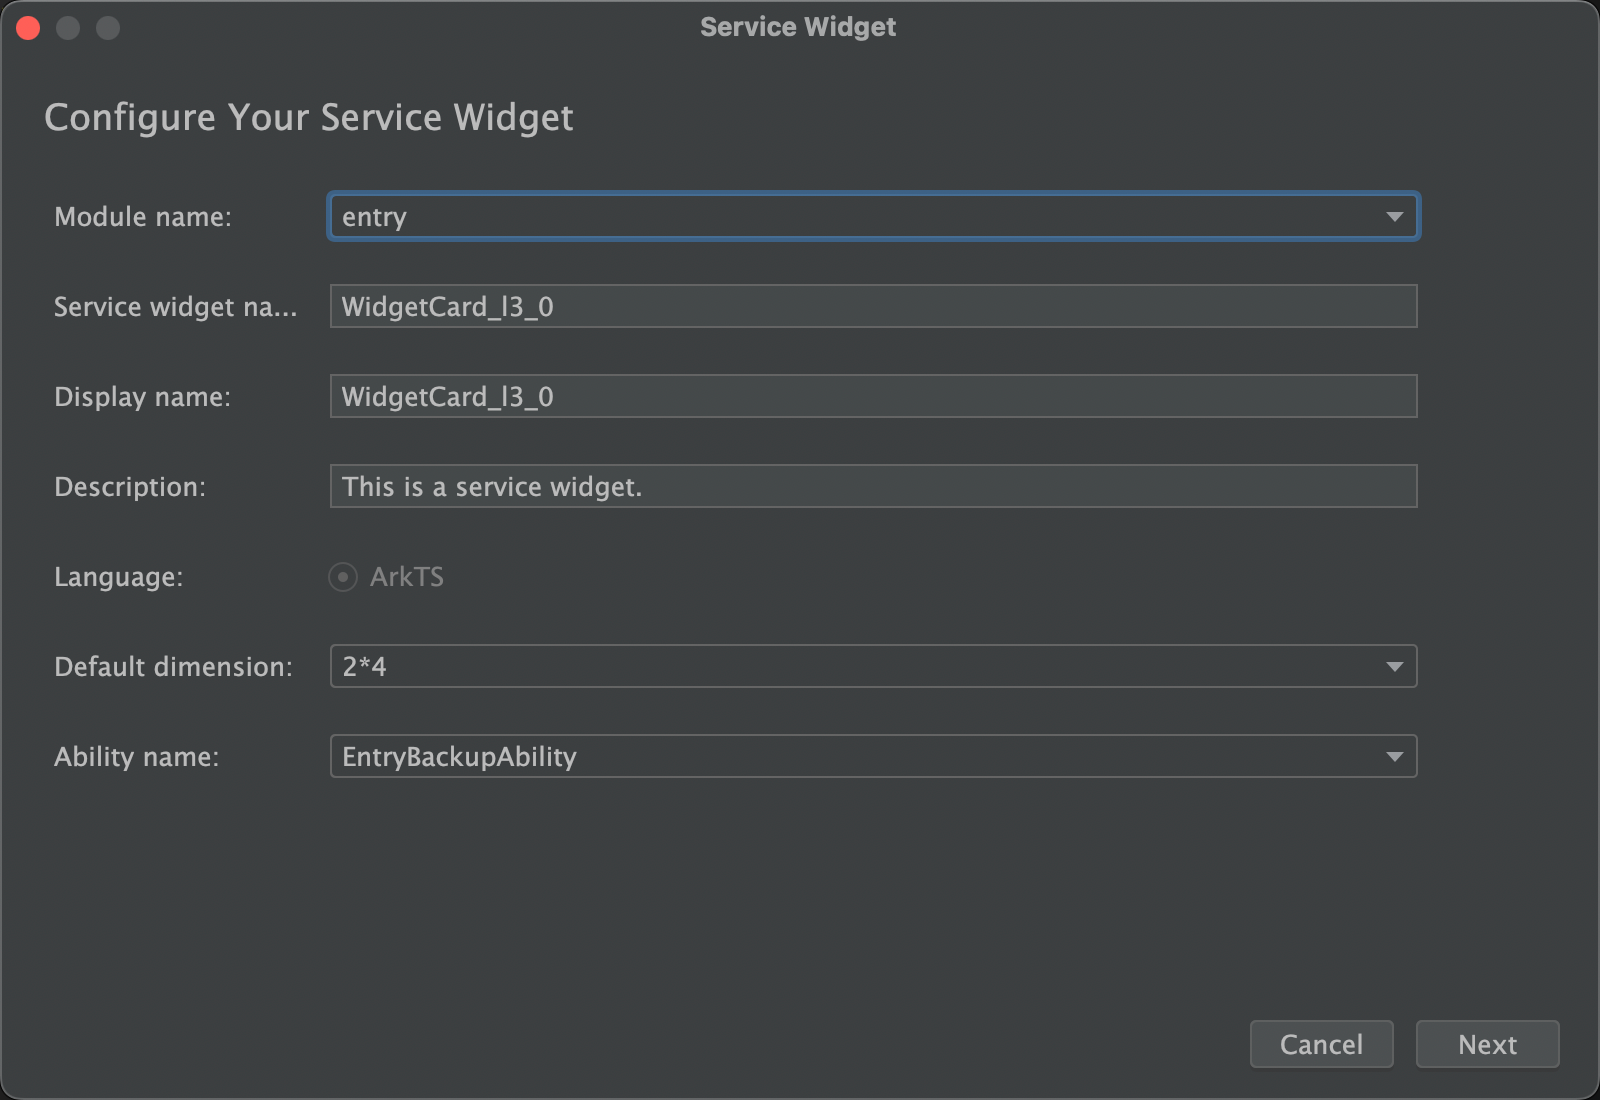
Task: Click the Service Widget title bar text
Action: point(798,27)
